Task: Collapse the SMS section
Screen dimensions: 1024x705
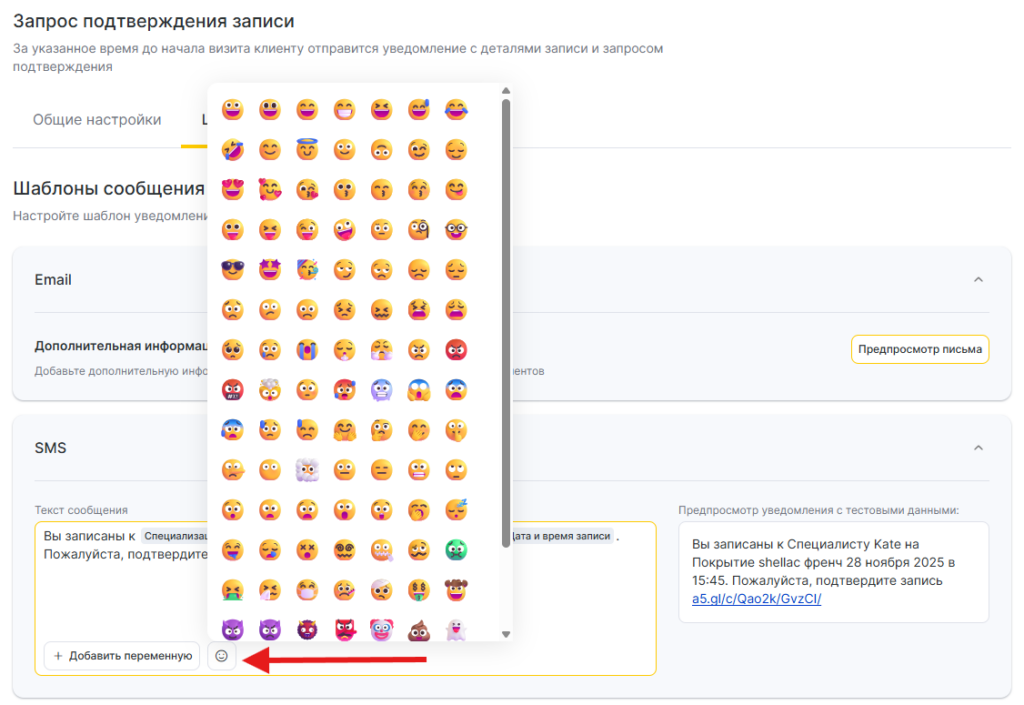Action: (978, 448)
